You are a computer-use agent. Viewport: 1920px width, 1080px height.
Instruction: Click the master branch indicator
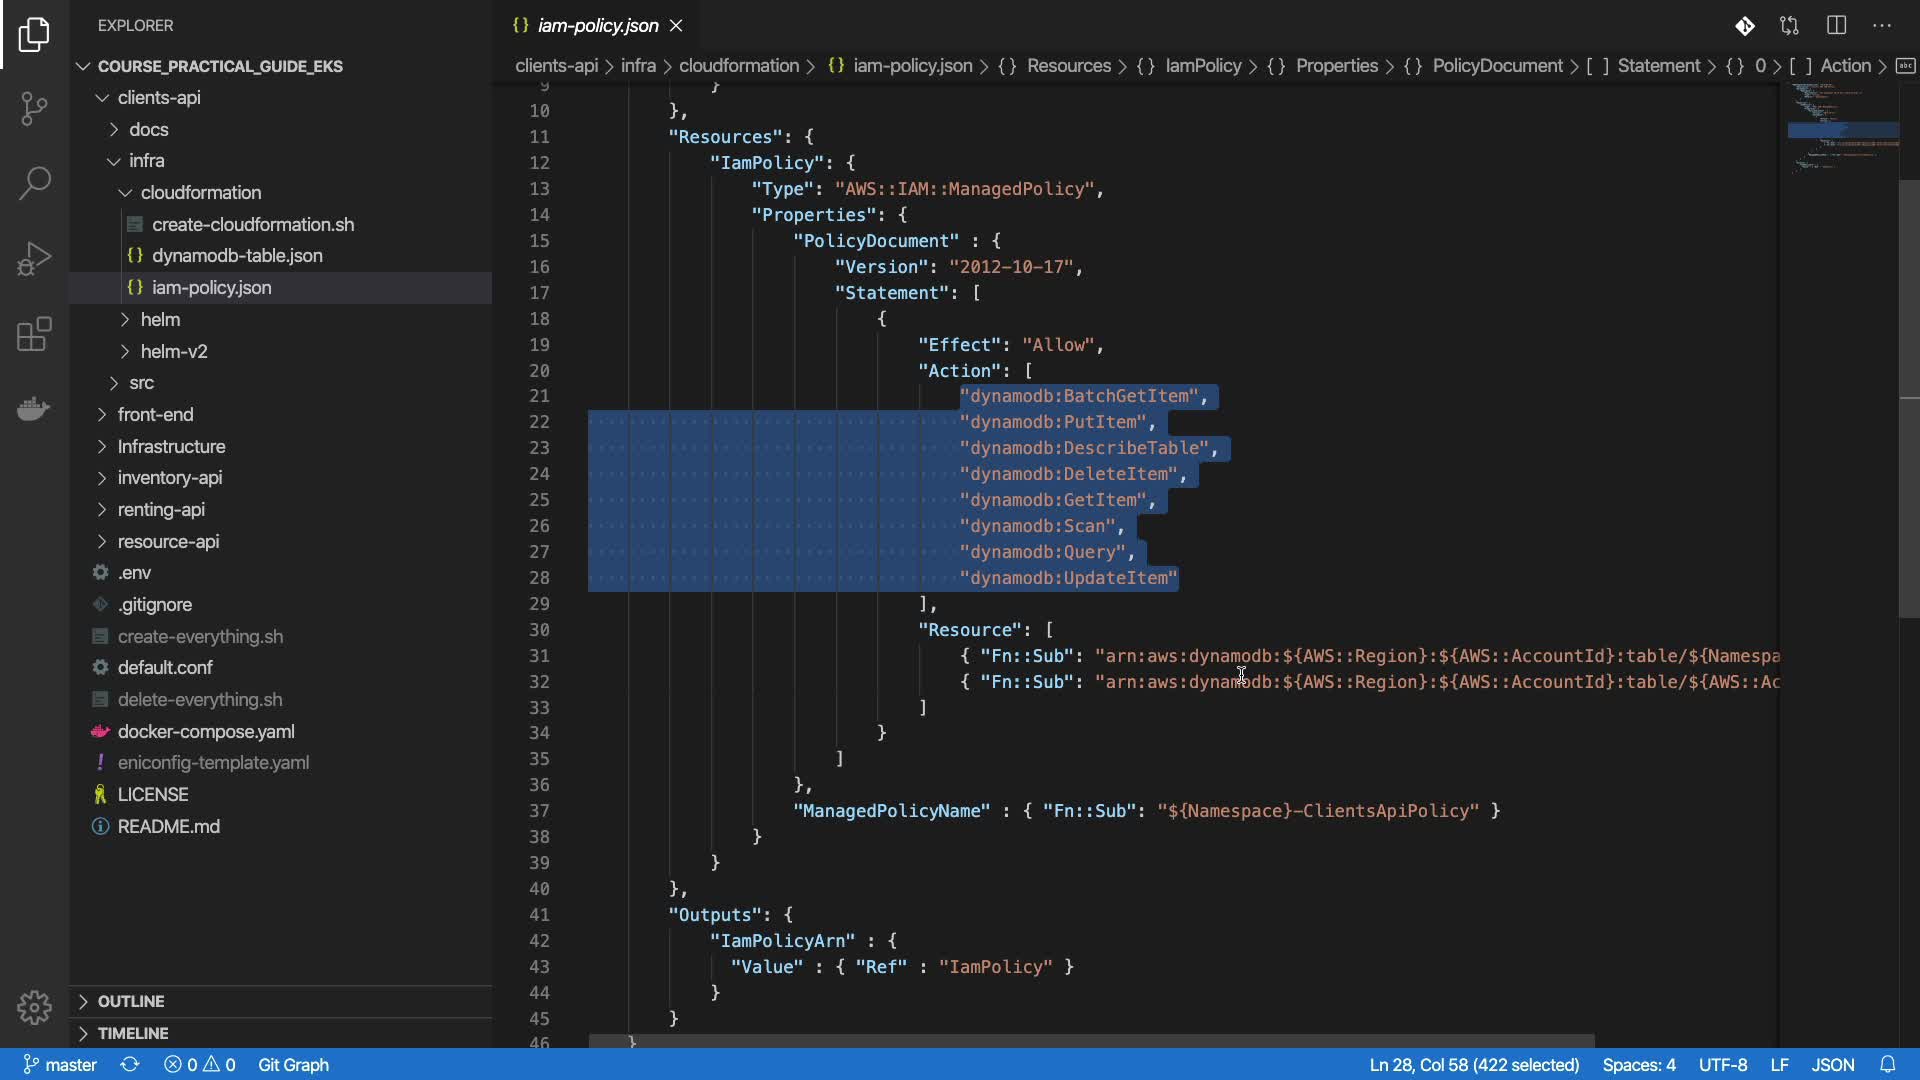point(60,1065)
